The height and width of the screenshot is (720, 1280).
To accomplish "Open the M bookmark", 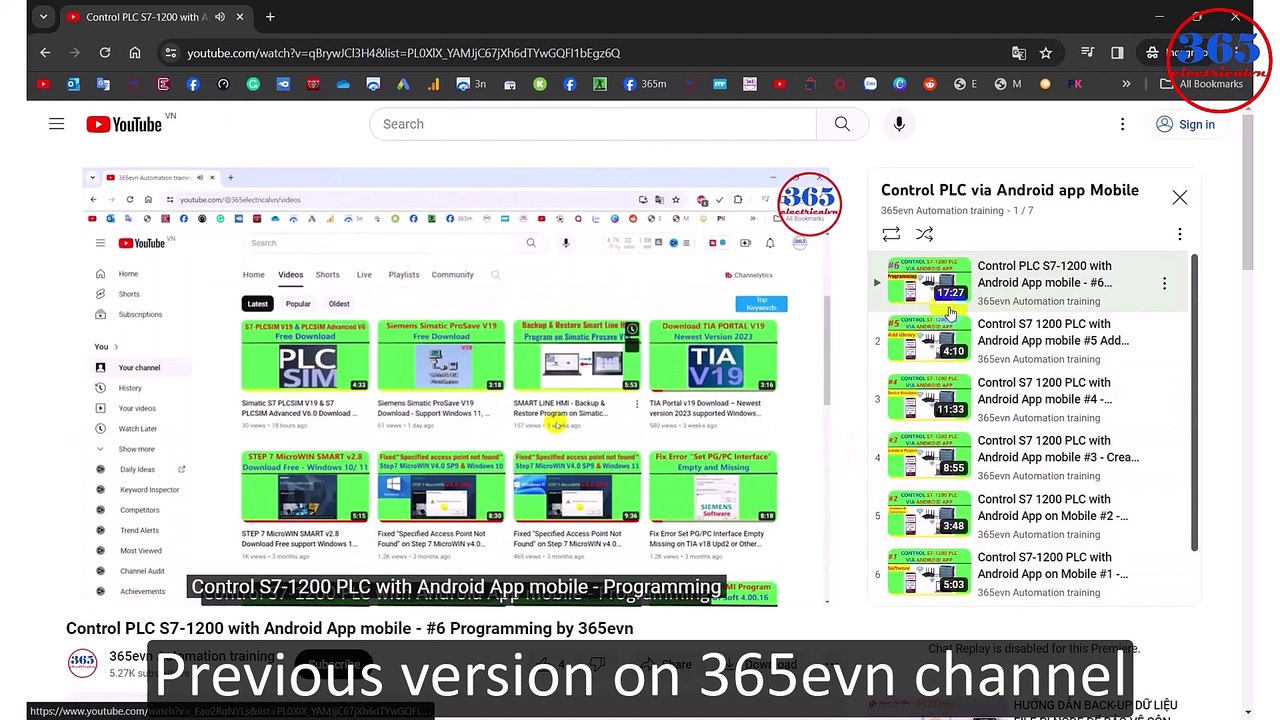I will point(1008,84).
